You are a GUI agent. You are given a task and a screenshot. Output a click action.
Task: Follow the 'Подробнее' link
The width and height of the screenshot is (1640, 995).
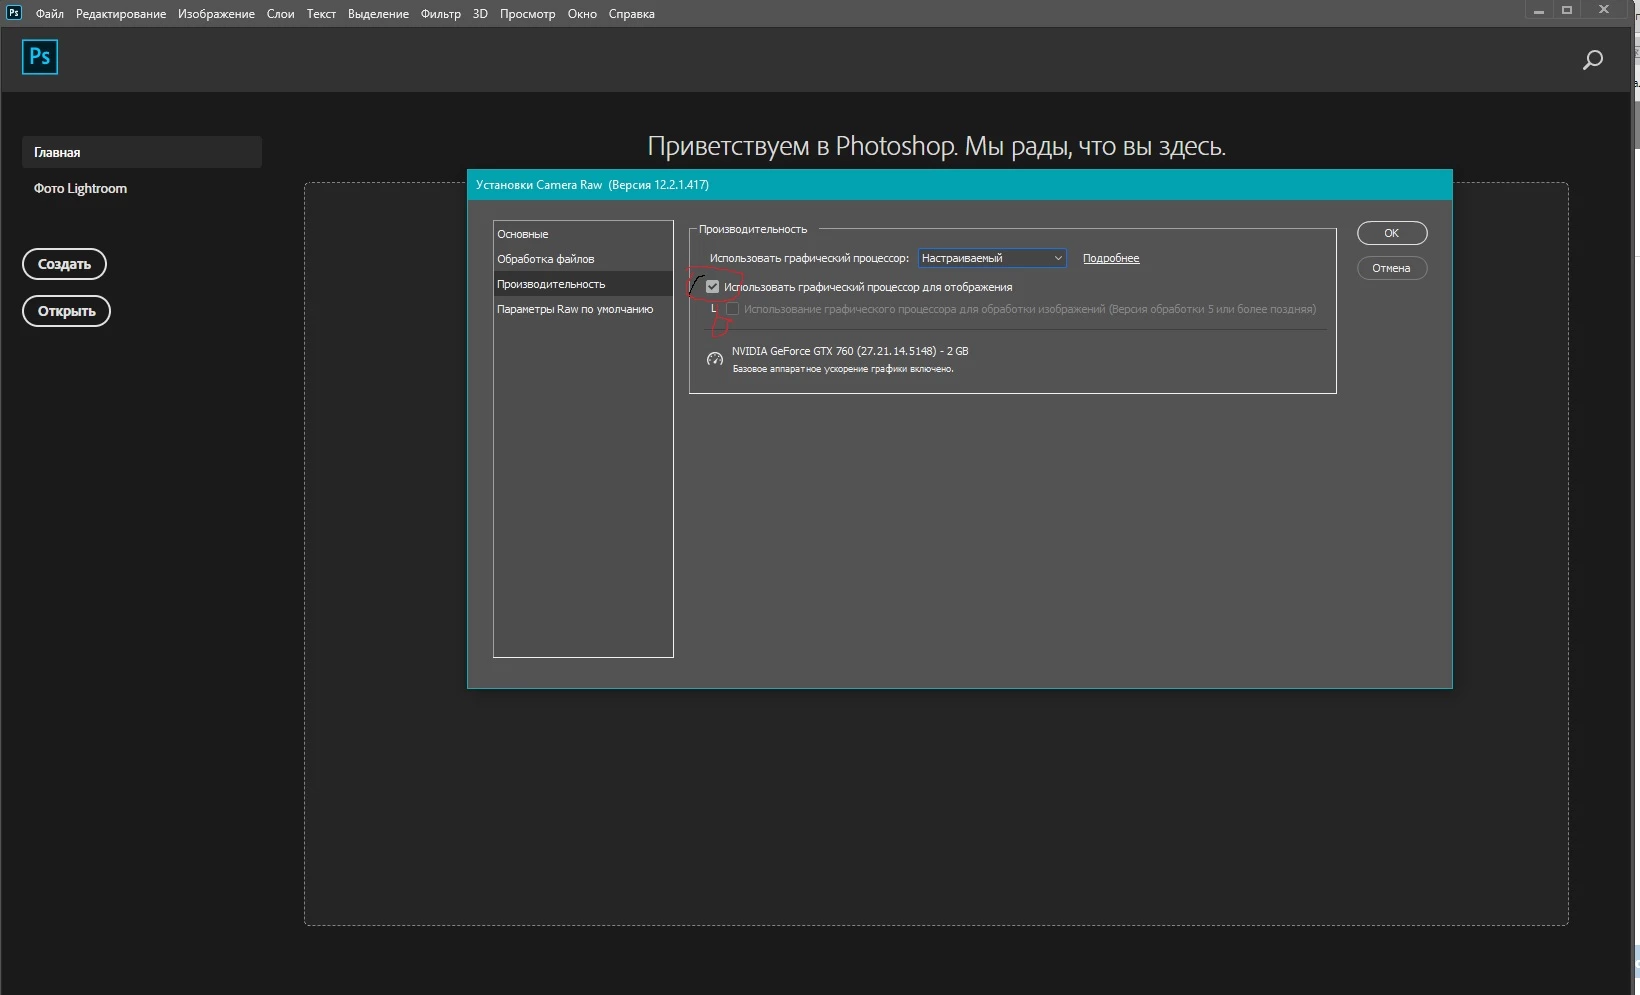[x=1111, y=258]
